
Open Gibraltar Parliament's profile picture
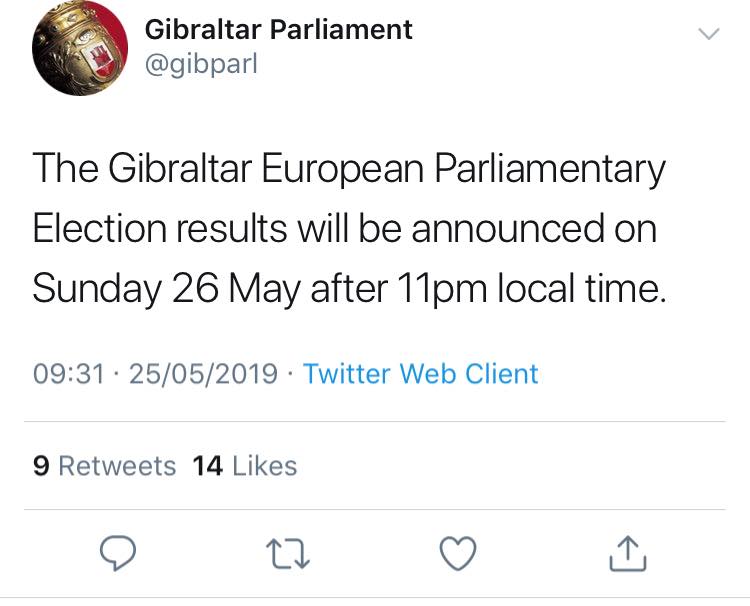pyautogui.click(x=80, y=48)
